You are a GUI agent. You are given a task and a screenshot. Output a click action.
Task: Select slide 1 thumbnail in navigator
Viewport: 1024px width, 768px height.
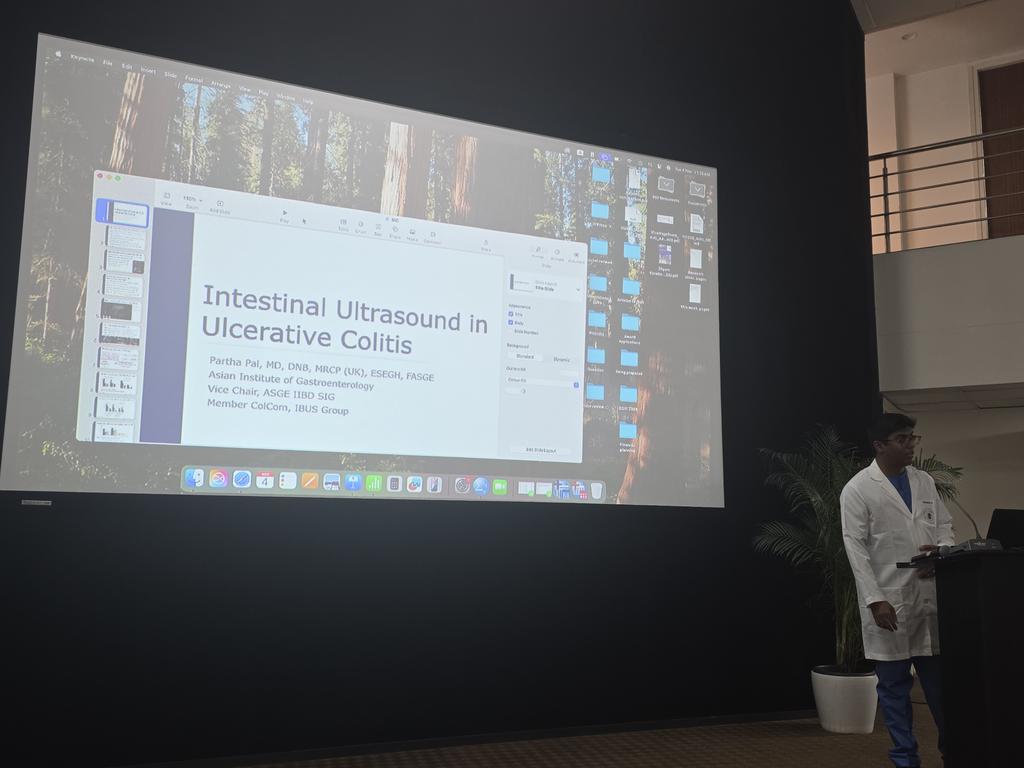point(123,214)
